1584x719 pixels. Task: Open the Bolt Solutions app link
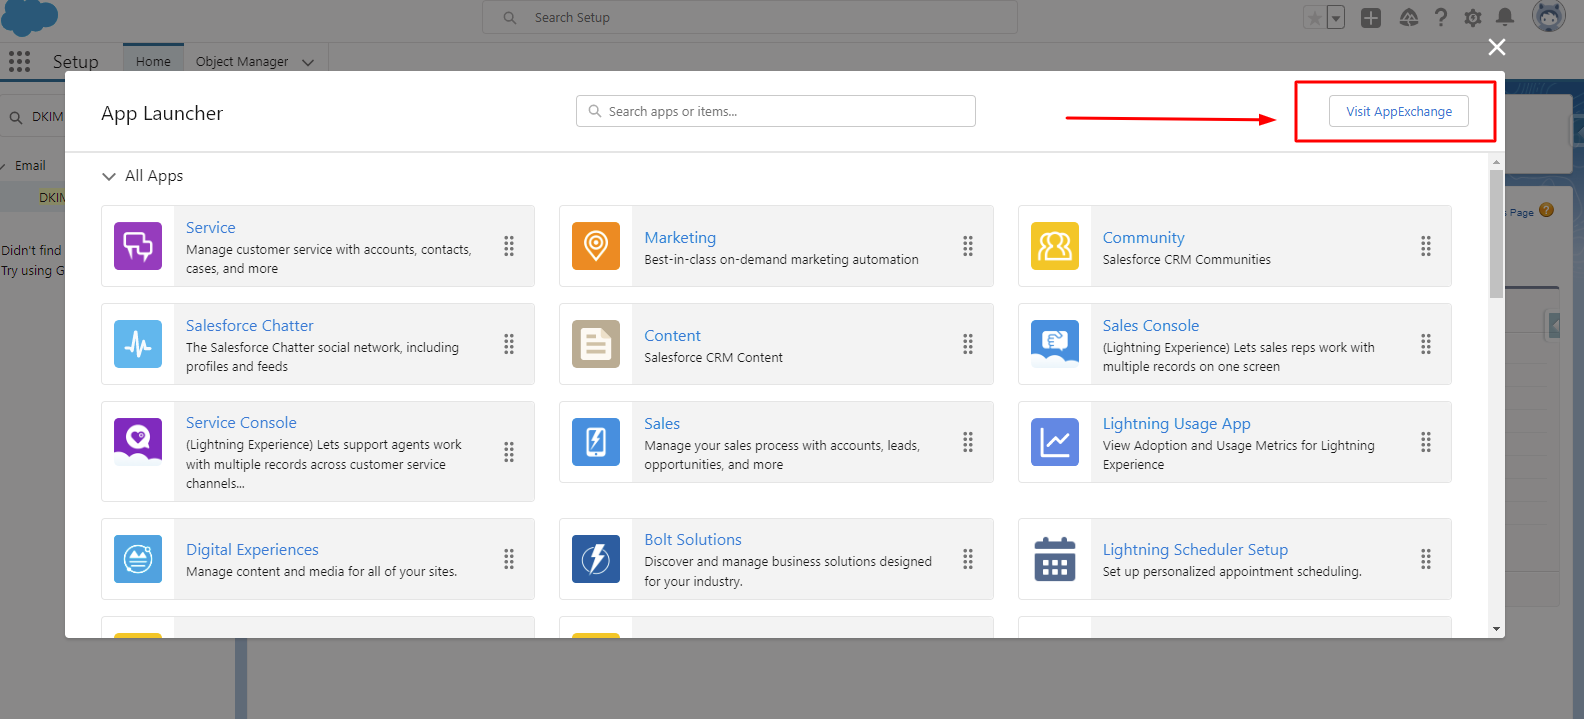[x=693, y=540]
